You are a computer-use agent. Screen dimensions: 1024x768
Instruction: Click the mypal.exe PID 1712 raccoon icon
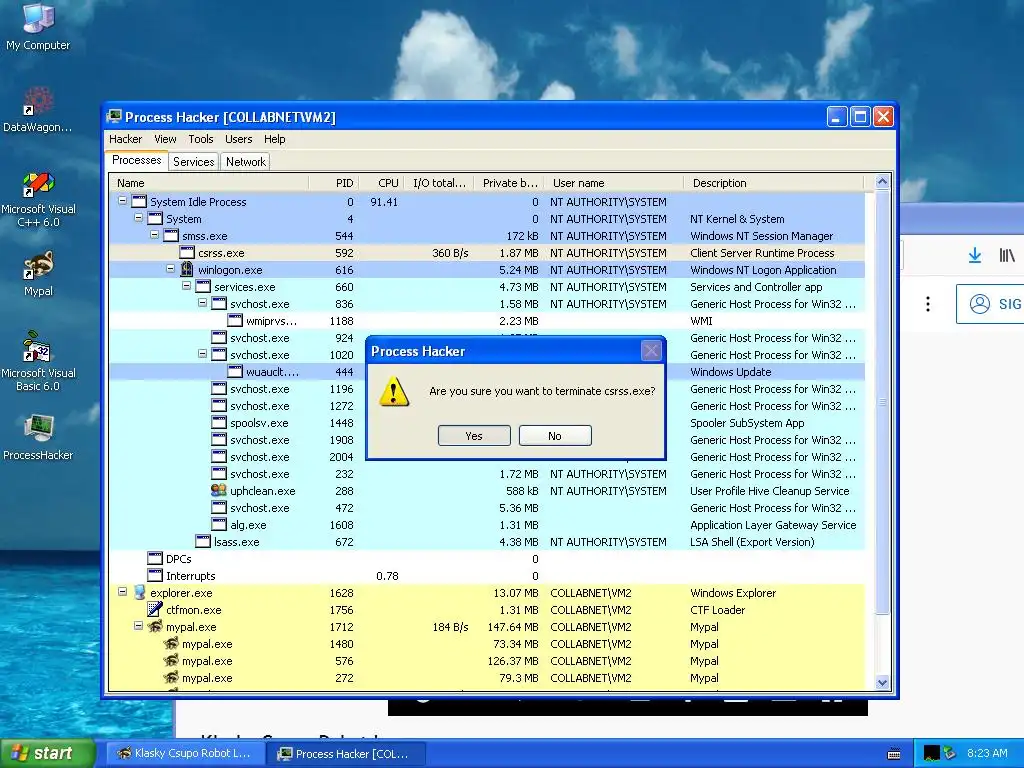point(155,626)
